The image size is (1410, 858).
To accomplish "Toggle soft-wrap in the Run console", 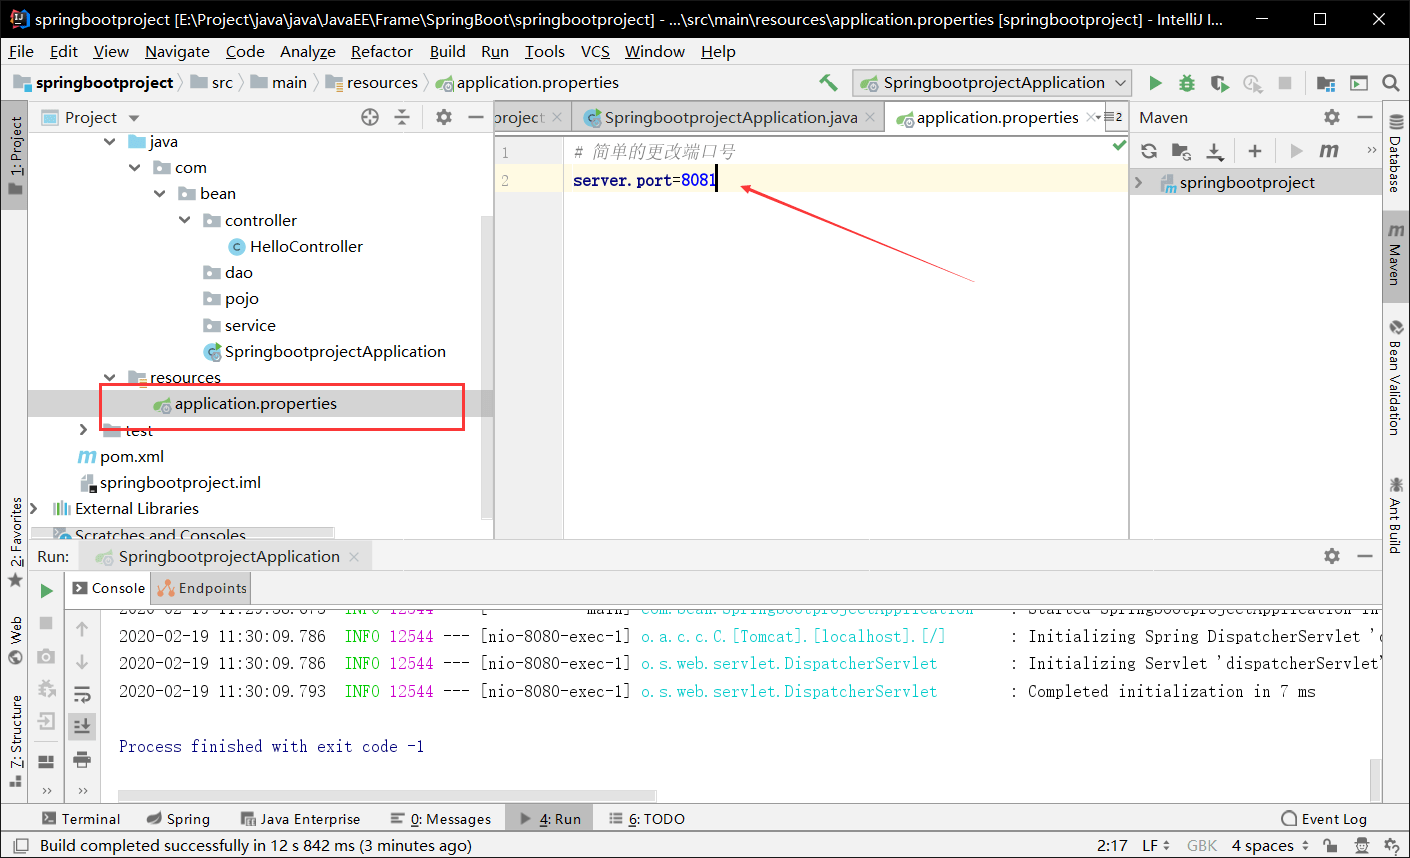I will click(82, 694).
